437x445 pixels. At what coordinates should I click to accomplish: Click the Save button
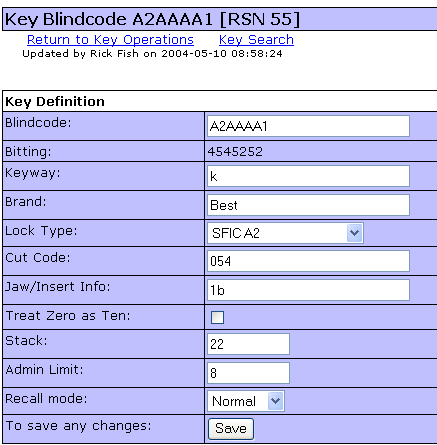231,429
